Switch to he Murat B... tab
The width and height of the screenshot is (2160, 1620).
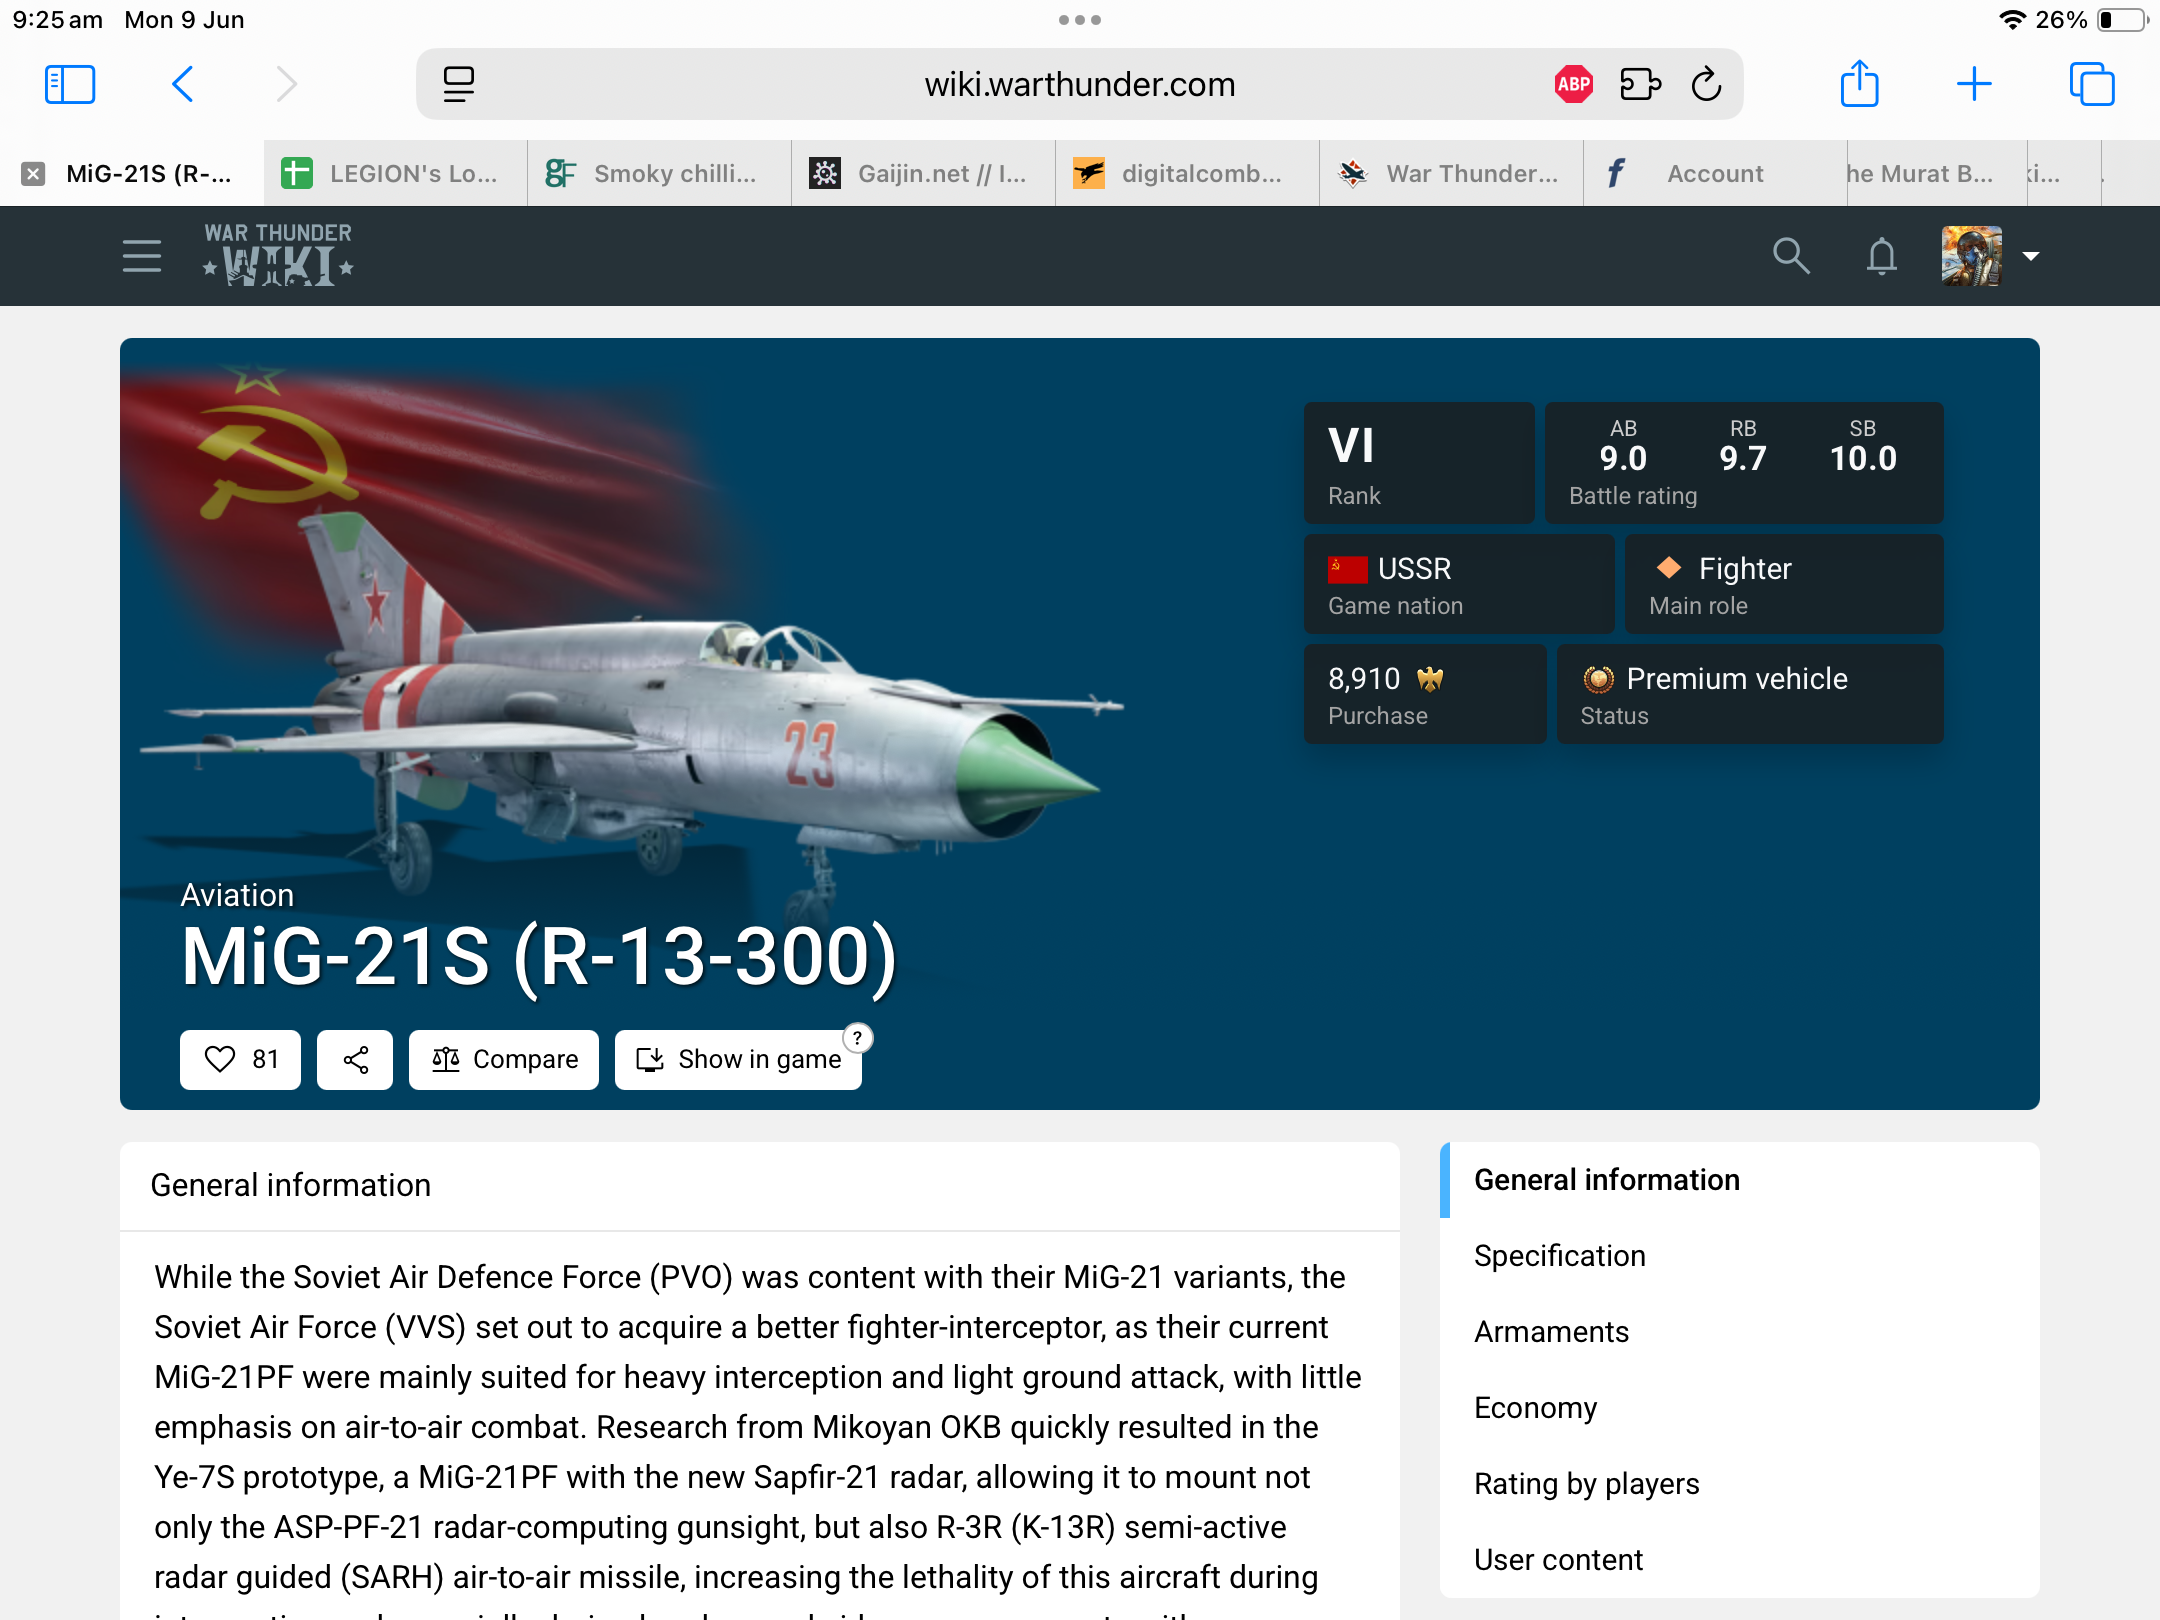tap(1938, 174)
